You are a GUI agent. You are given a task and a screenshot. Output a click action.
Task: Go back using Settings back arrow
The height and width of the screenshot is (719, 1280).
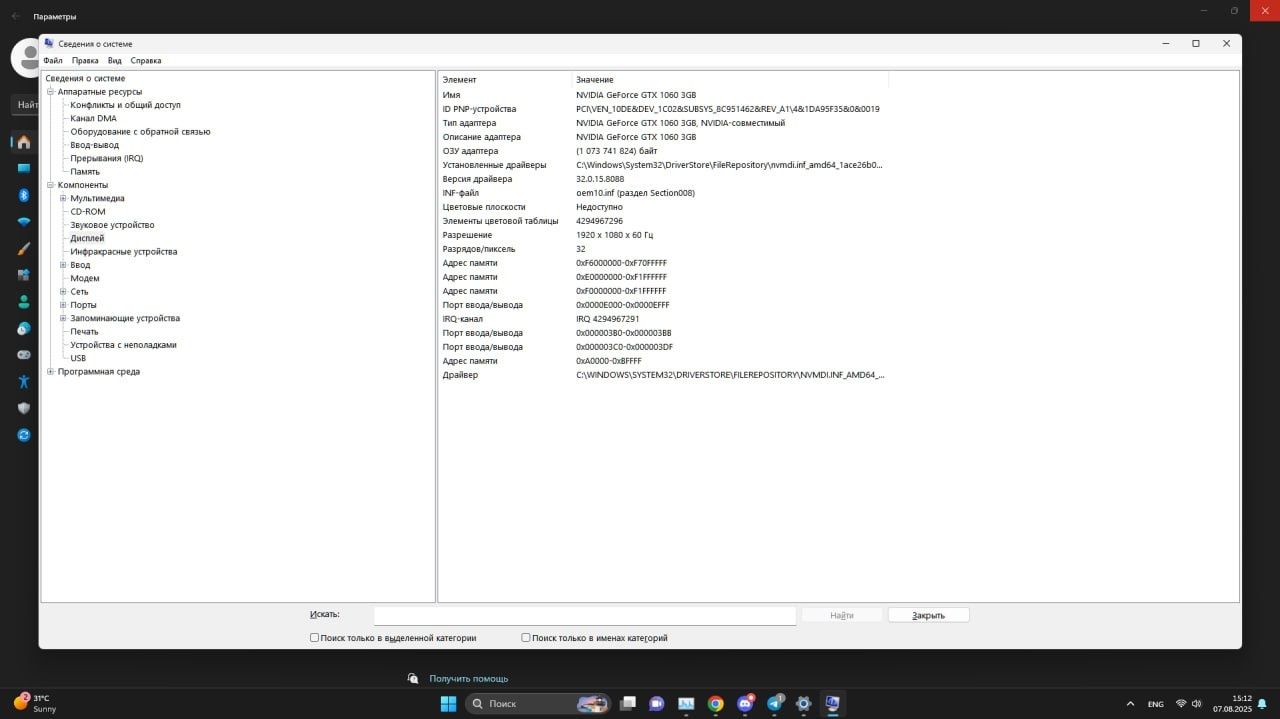point(15,16)
